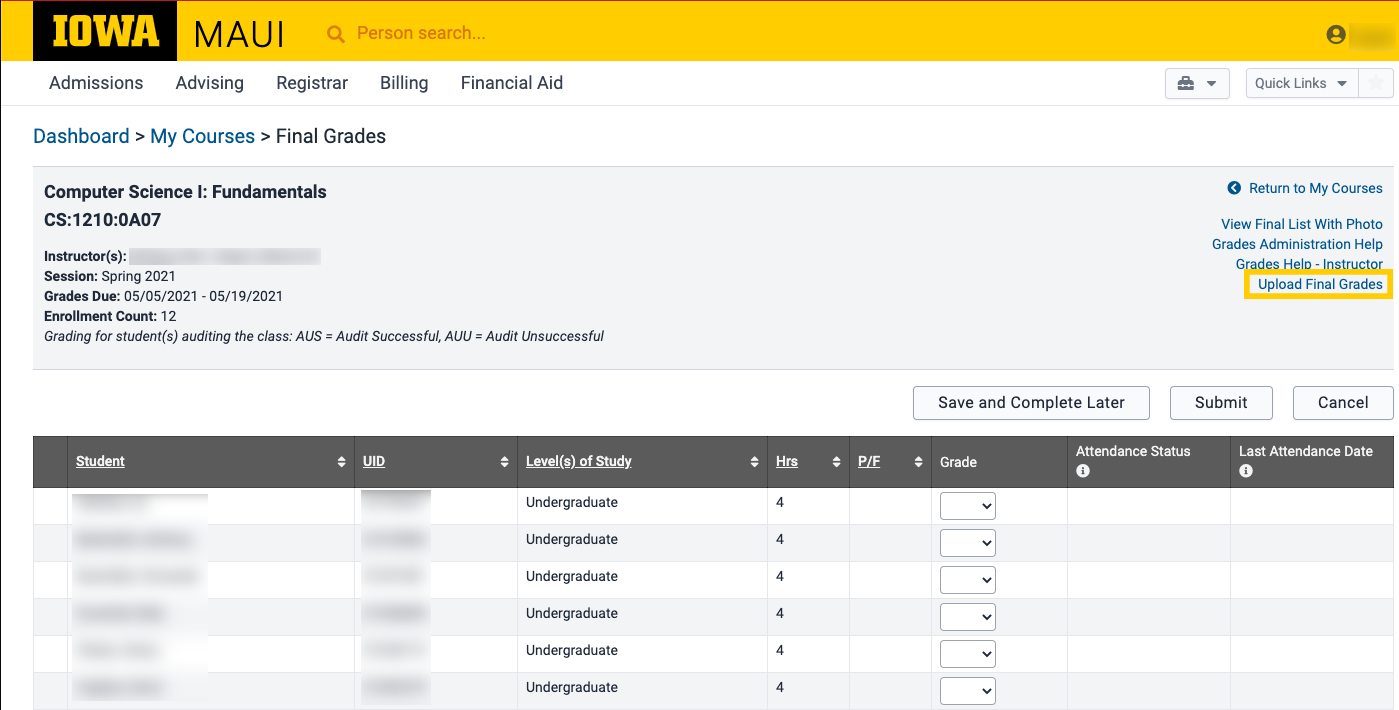The width and height of the screenshot is (1399, 710).
Task: Open the Registrar menu
Action: click(312, 84)
